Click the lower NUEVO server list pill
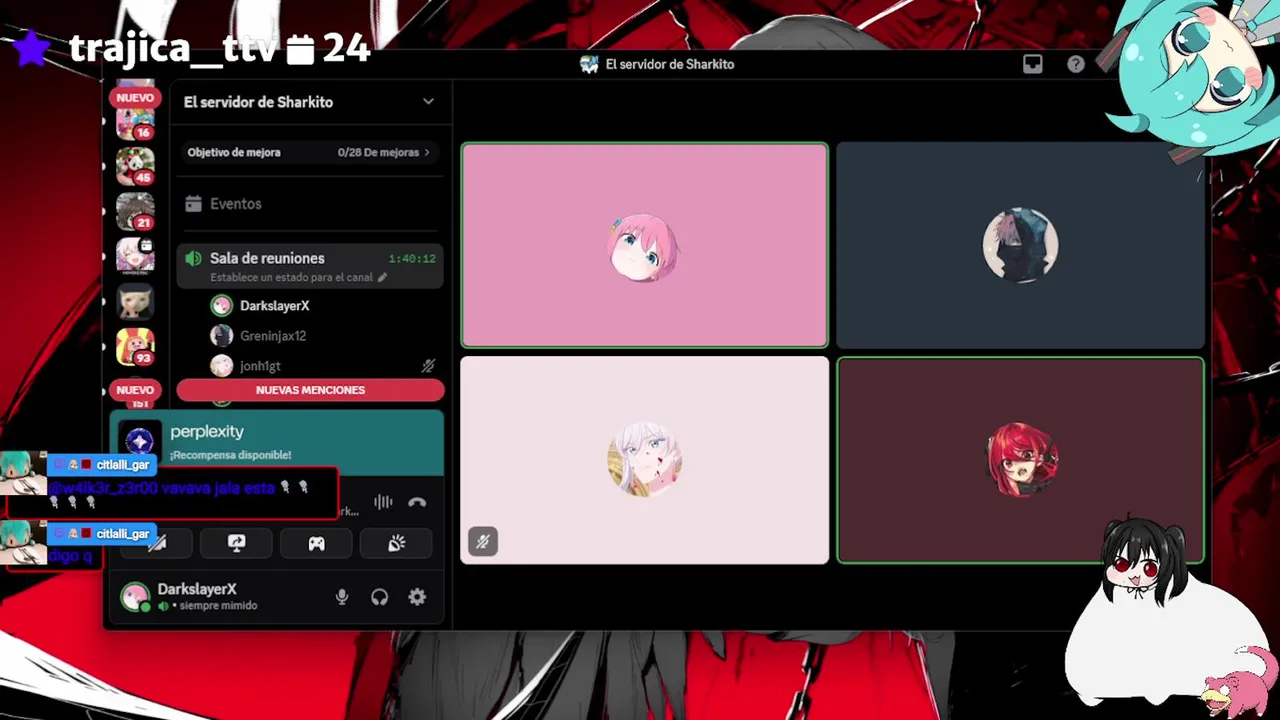1280x720 pixels. pyautogui.click(x=135, y=390)
